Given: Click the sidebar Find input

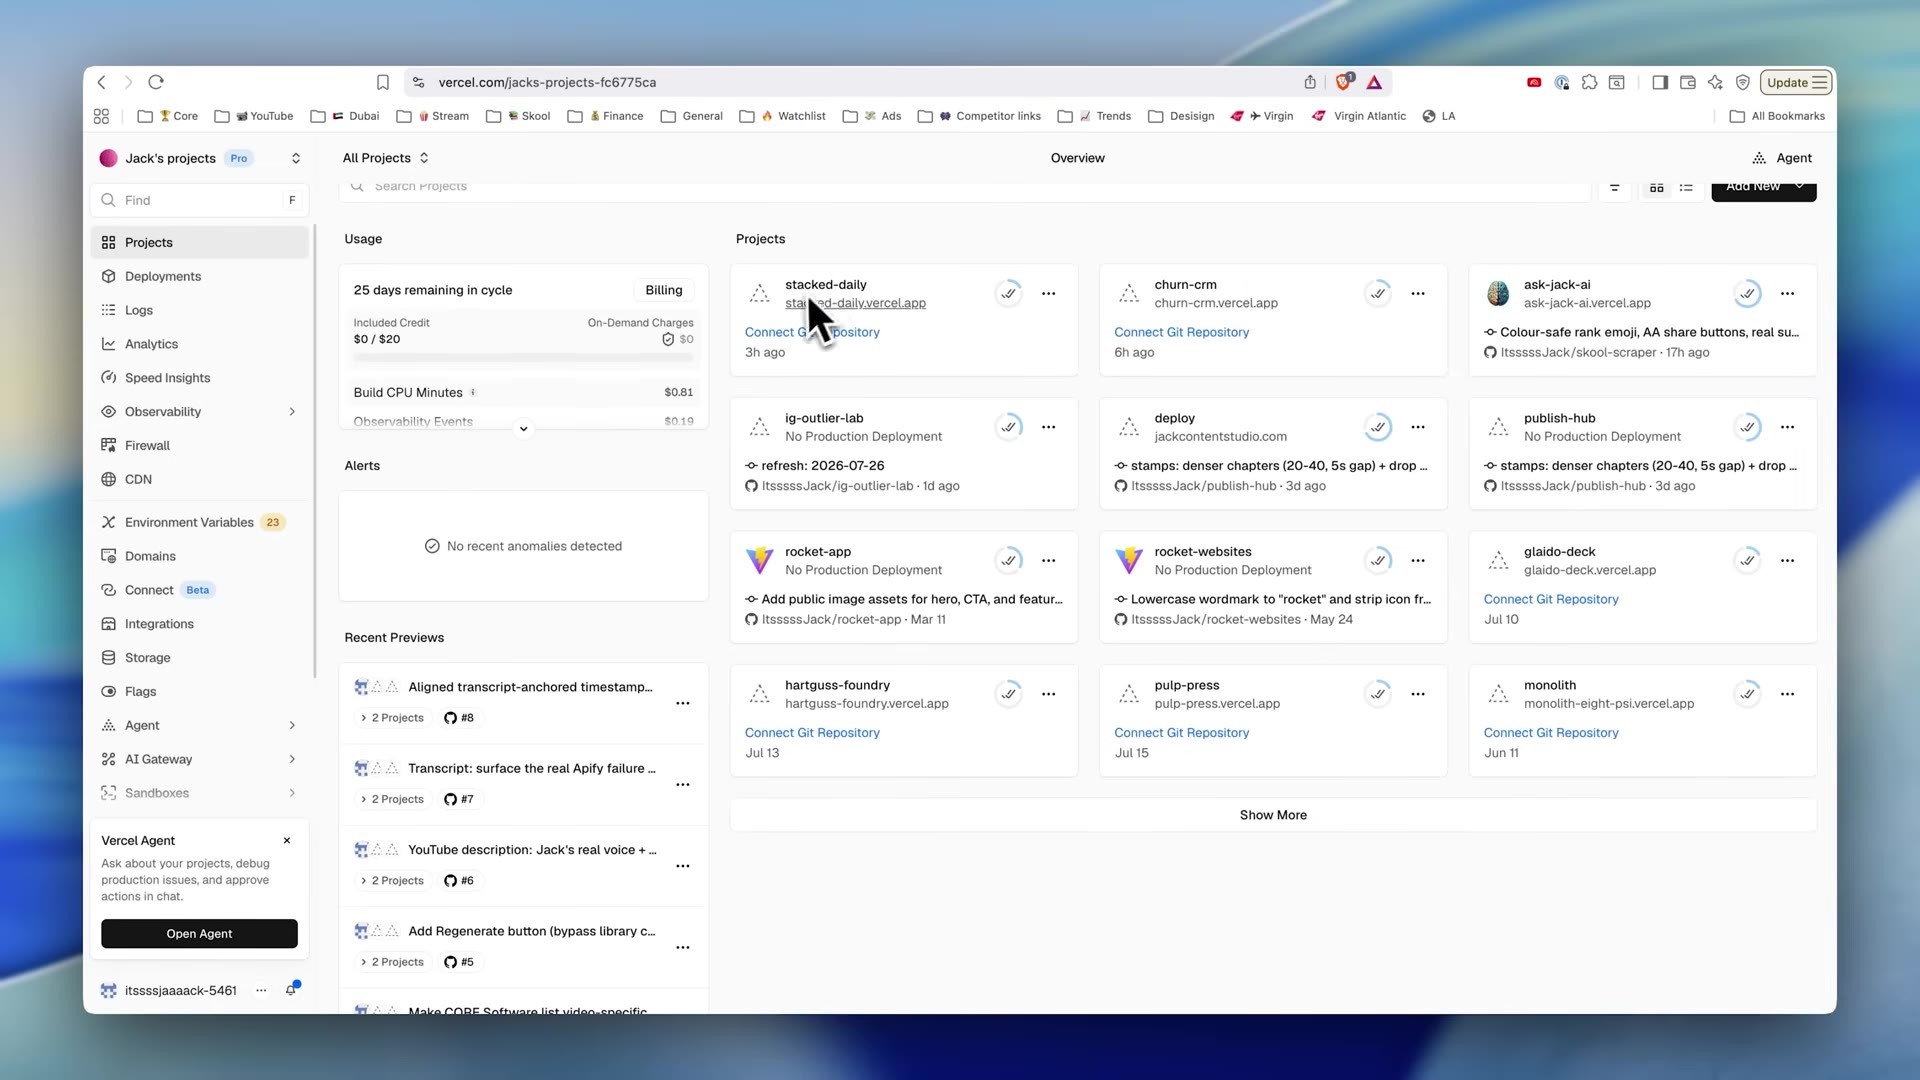Looking at the screenshot, I should [x=200, y=201].
